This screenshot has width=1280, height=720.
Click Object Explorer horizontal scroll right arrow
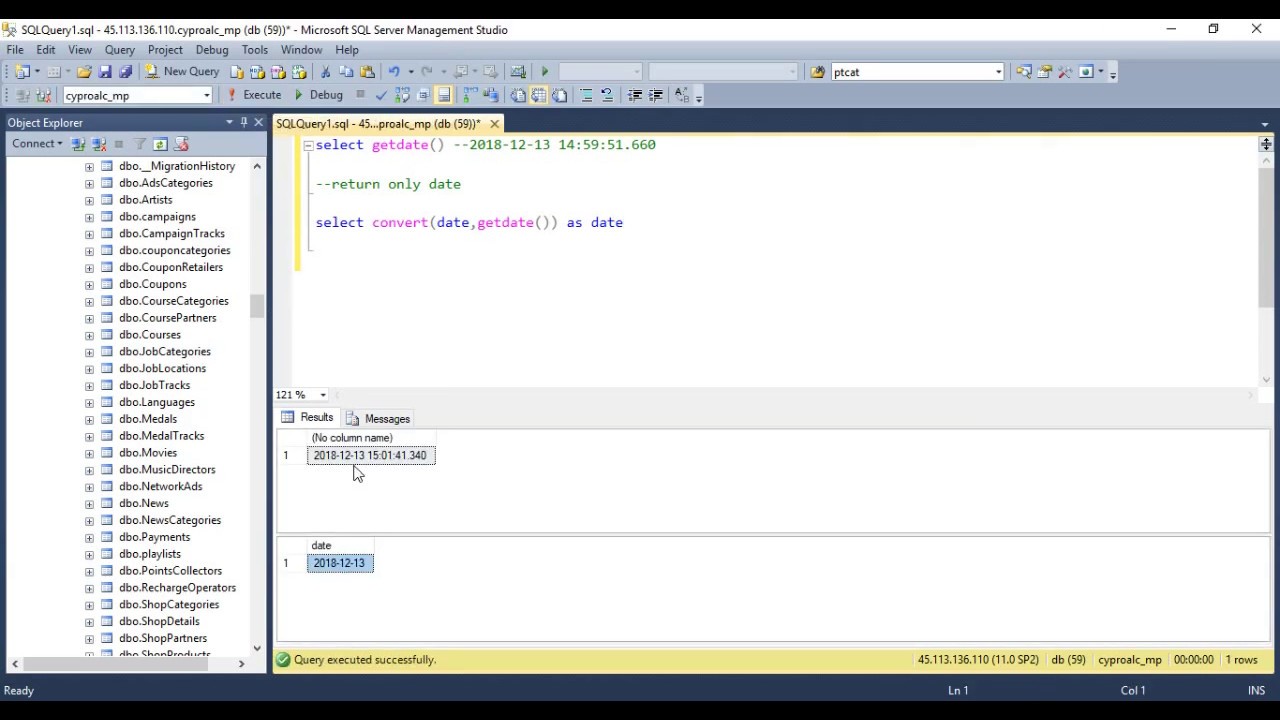[x=241, y=663]
